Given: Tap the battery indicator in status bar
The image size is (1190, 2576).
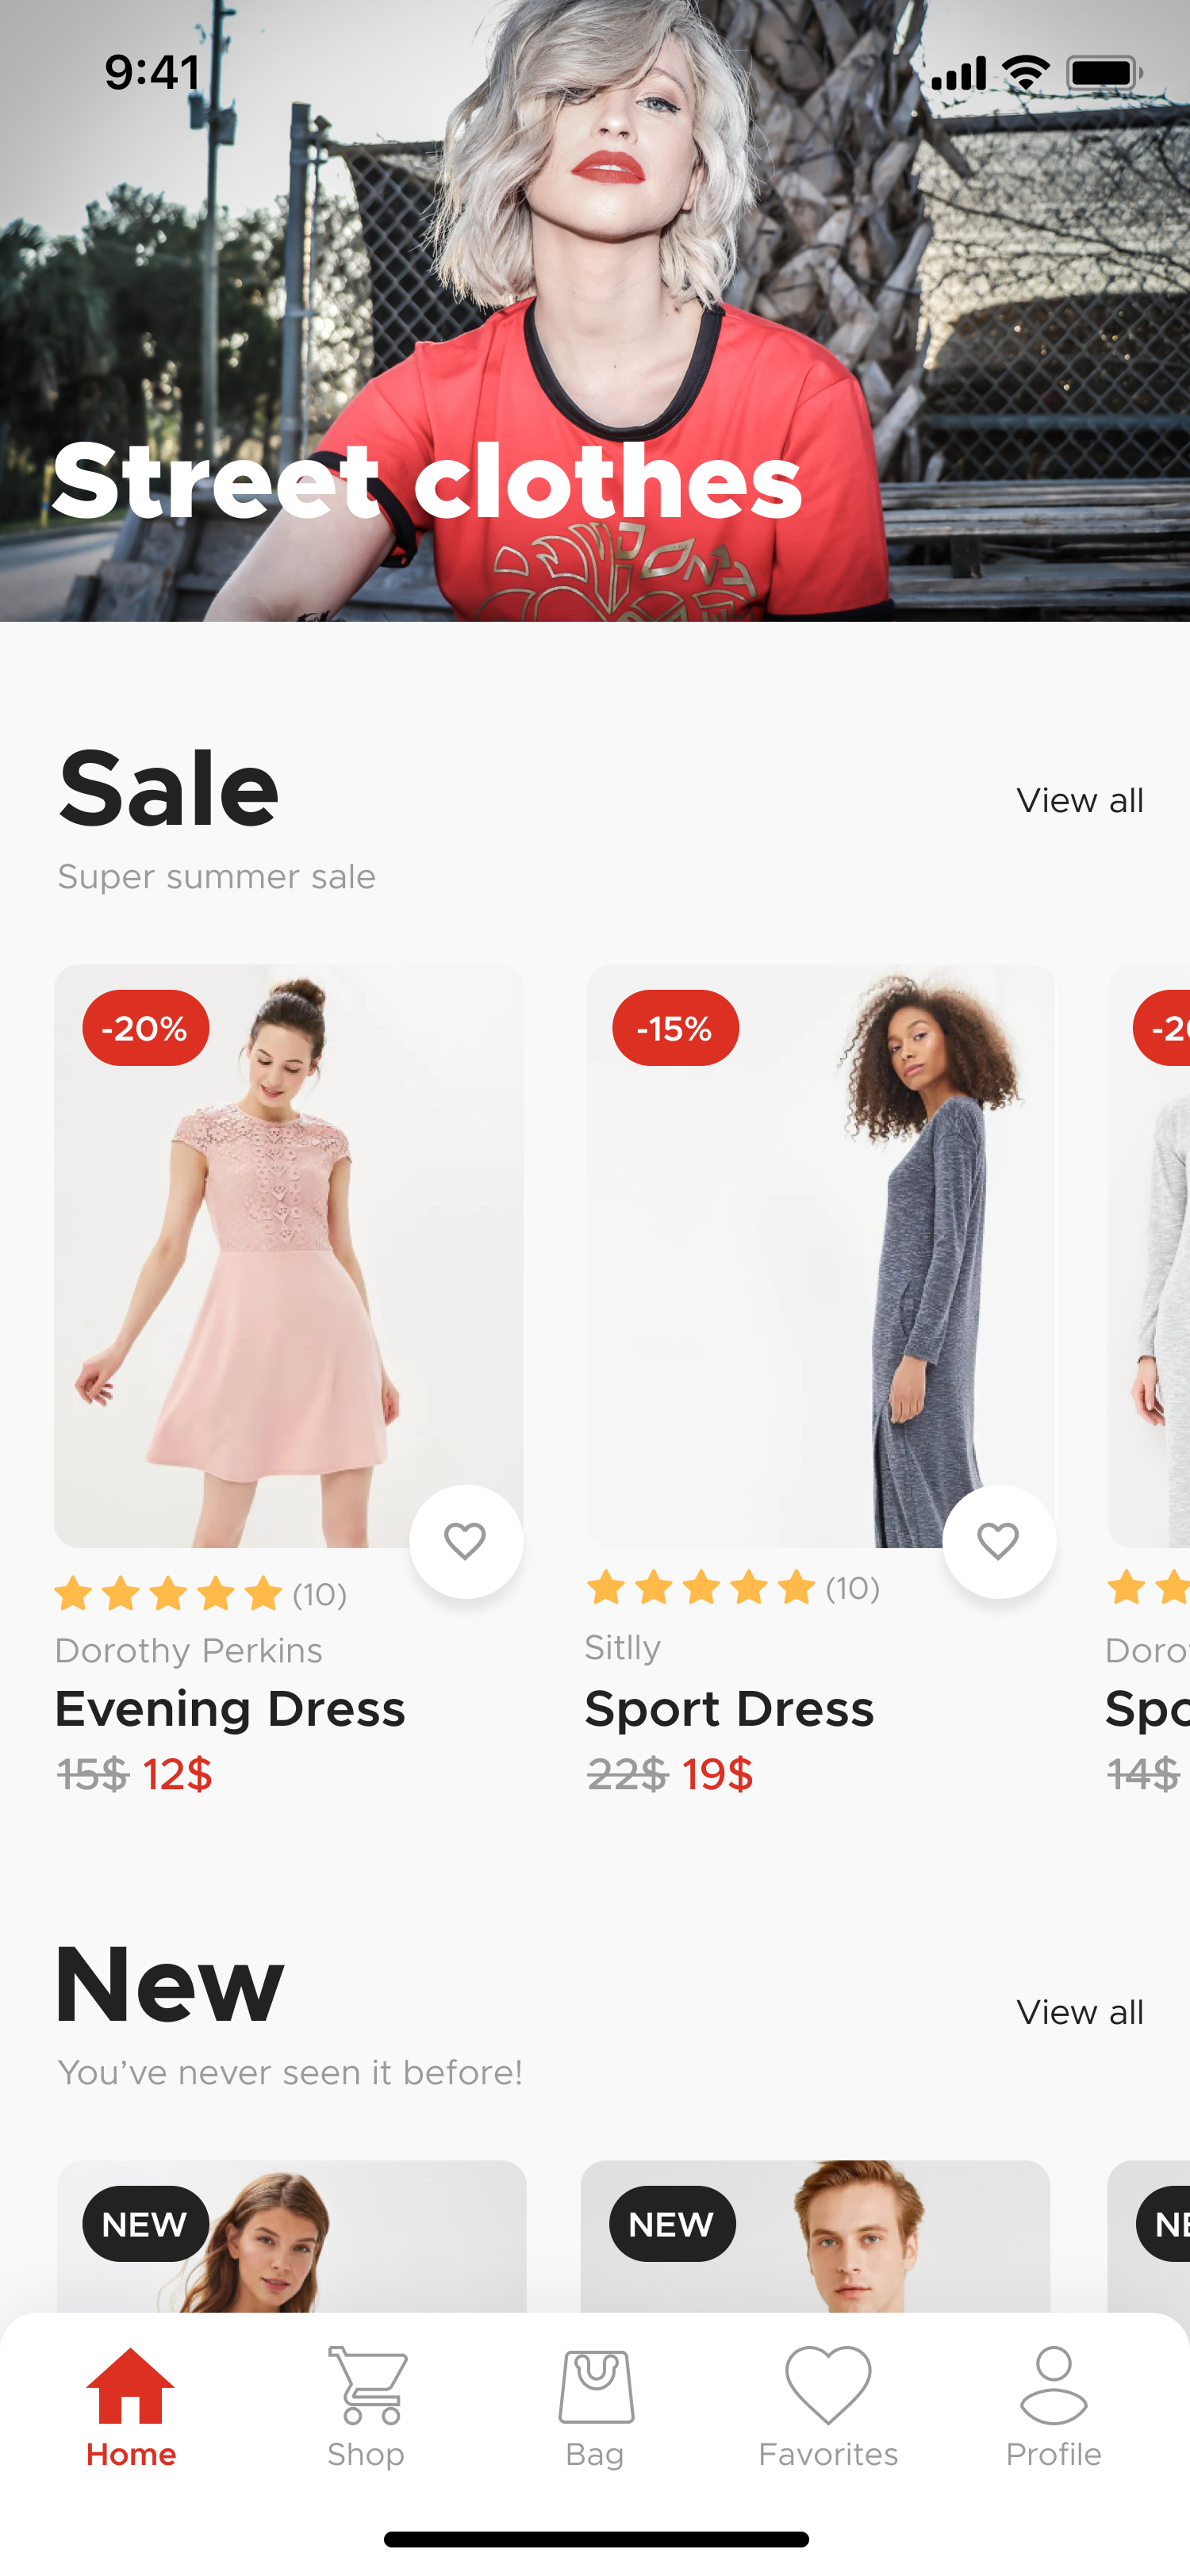Looking at the screenshot, I should click(1104, 73).
